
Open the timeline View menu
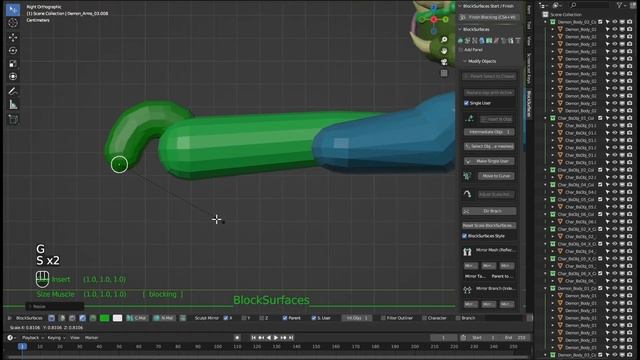pos(75,338)
